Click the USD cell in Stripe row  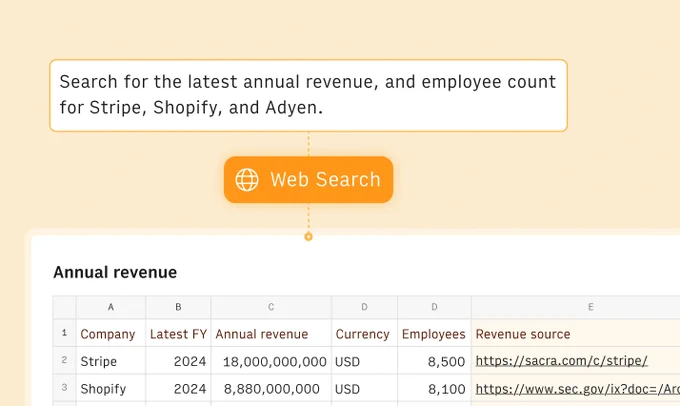364,361
